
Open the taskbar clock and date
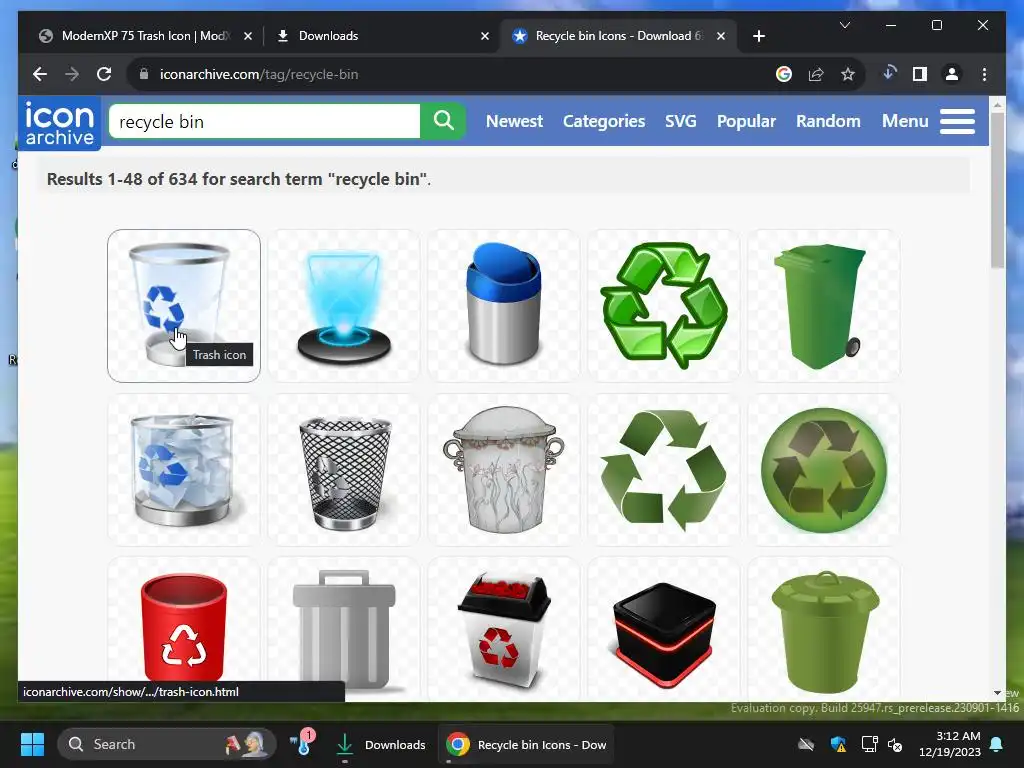click(950, 744)
